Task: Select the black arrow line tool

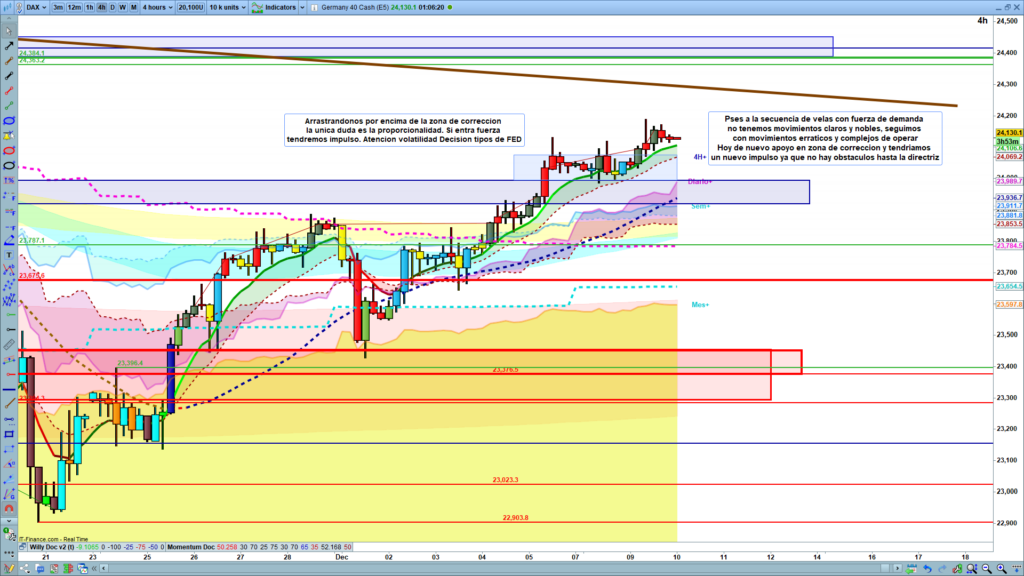Action: pos(9,45)
